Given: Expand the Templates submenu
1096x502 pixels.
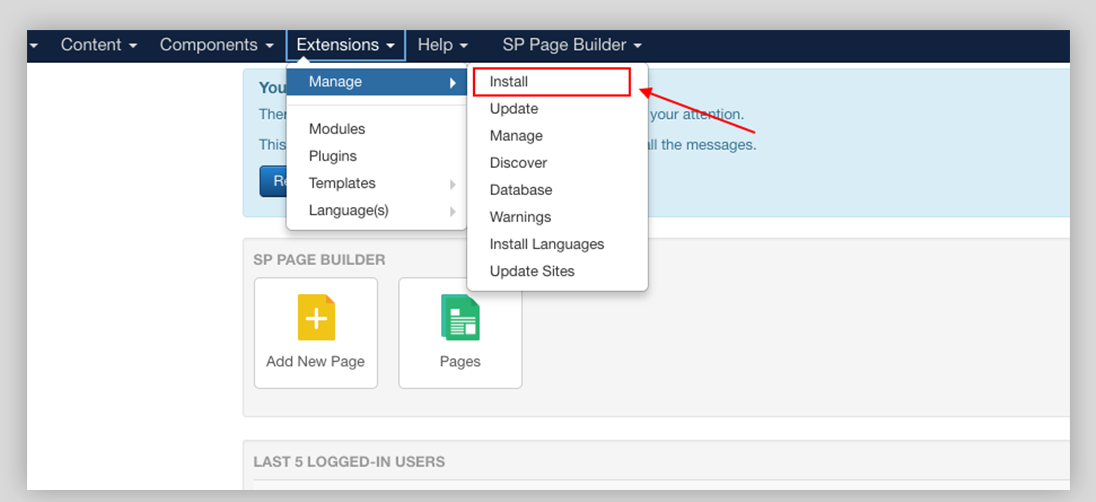Looking at the screenshot, I should [x=343, y=183].
